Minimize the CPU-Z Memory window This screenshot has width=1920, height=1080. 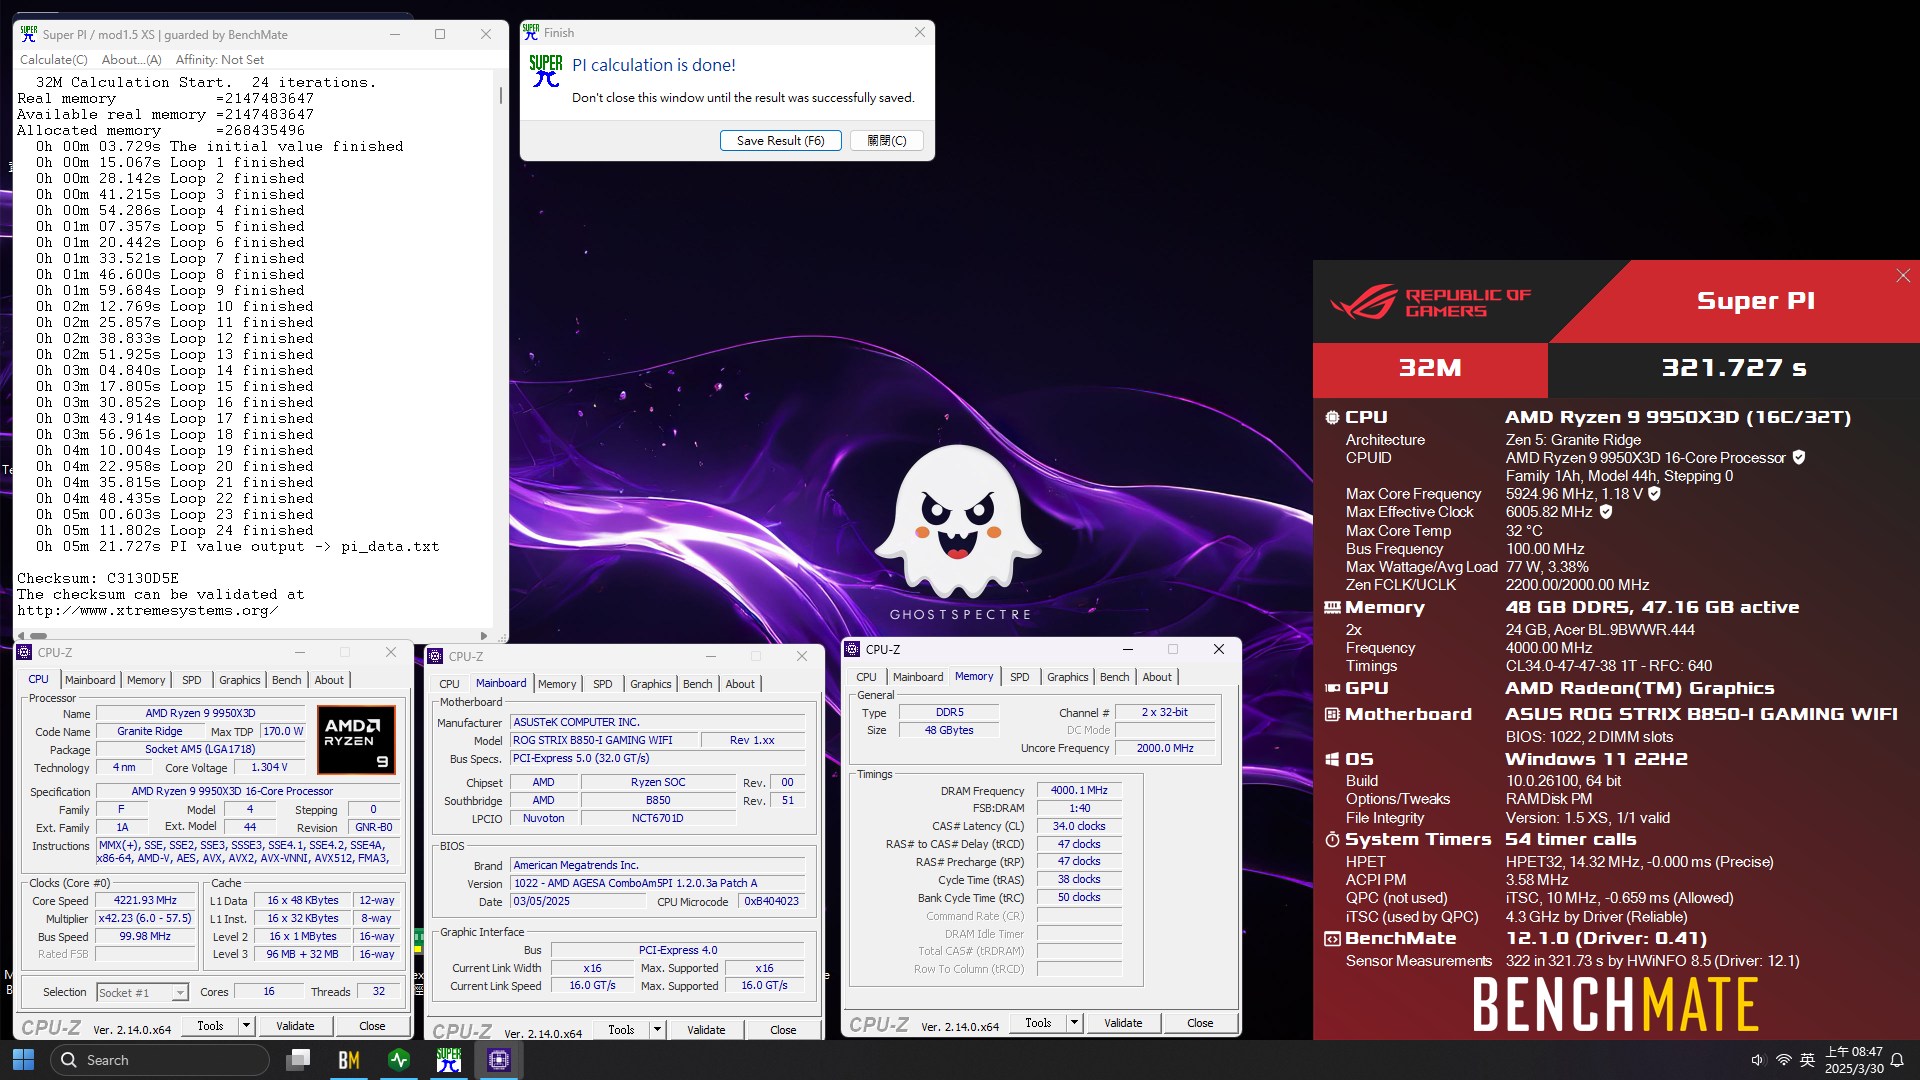coord(1127,649)
